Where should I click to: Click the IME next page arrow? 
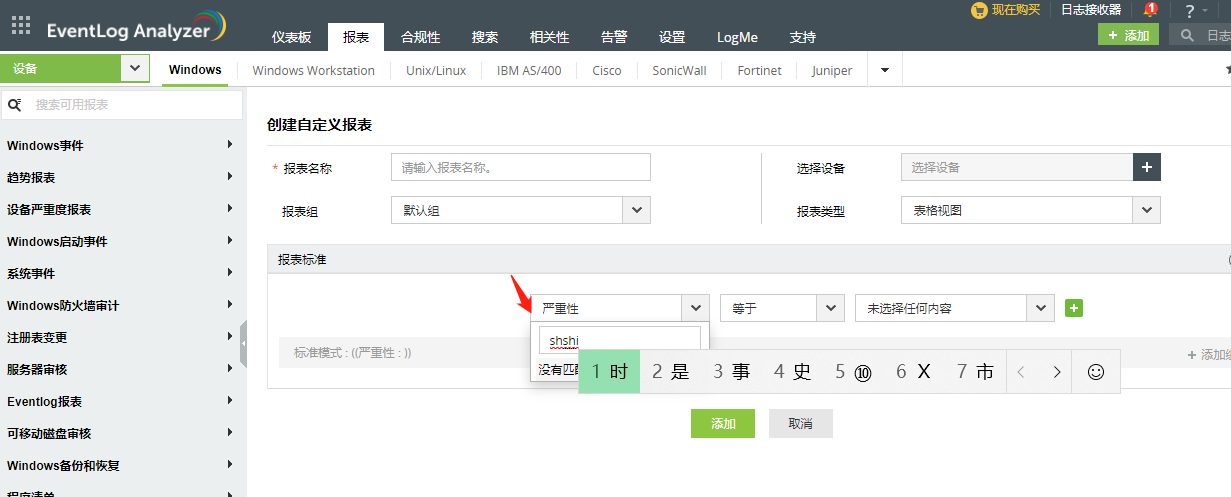1056,372
